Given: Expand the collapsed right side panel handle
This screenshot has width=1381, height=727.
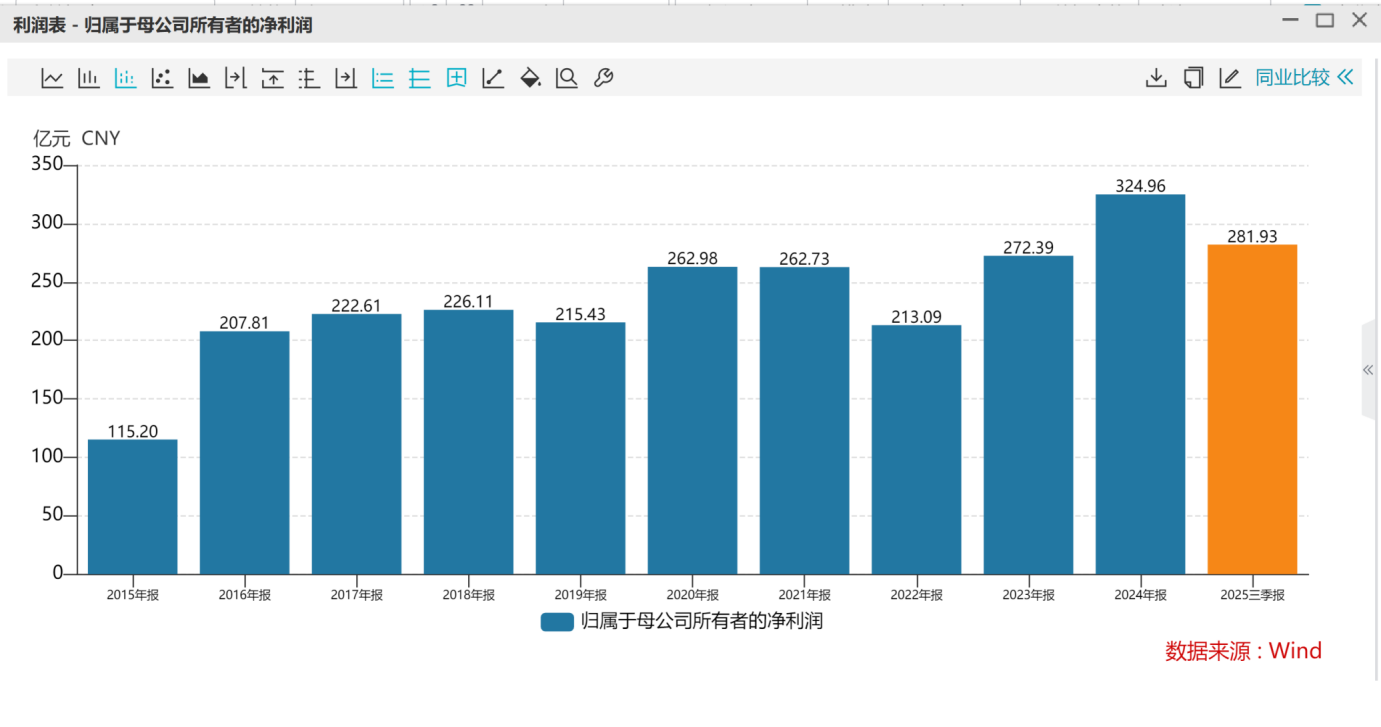Looking at the screenshot, I should pyautogui.click(x=1368, y=370).
